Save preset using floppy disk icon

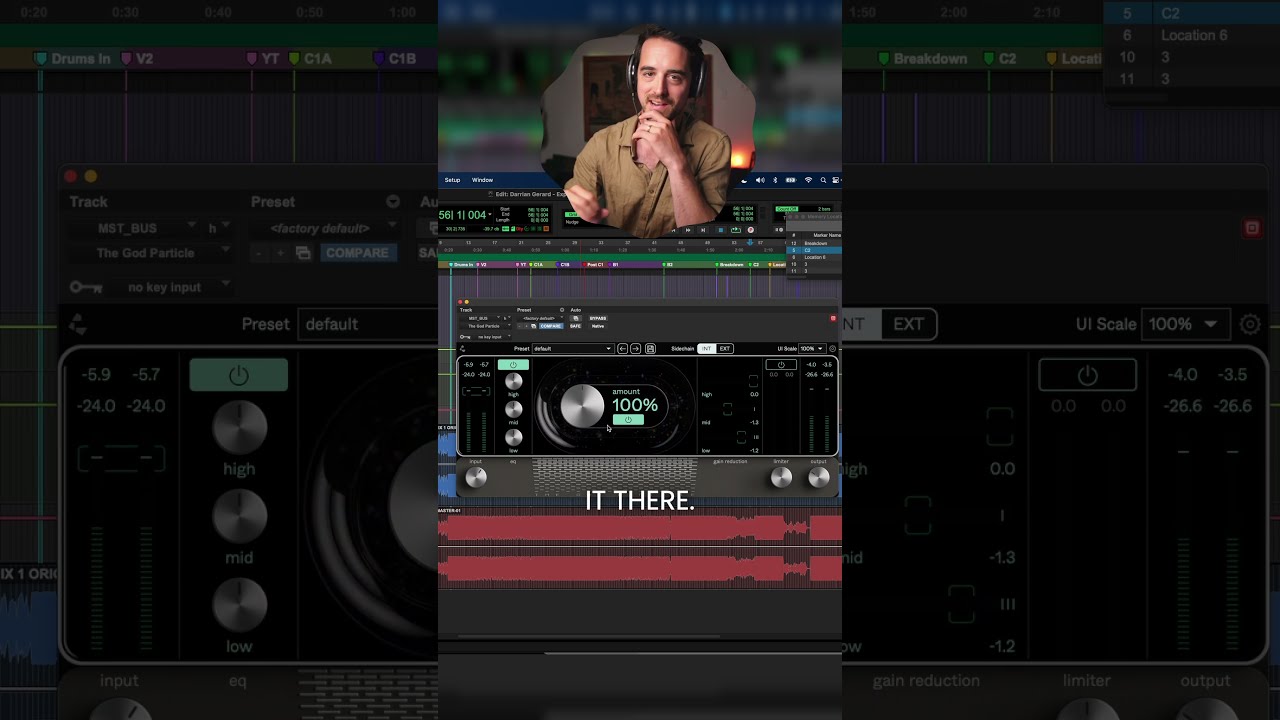[x=650, y=349]
